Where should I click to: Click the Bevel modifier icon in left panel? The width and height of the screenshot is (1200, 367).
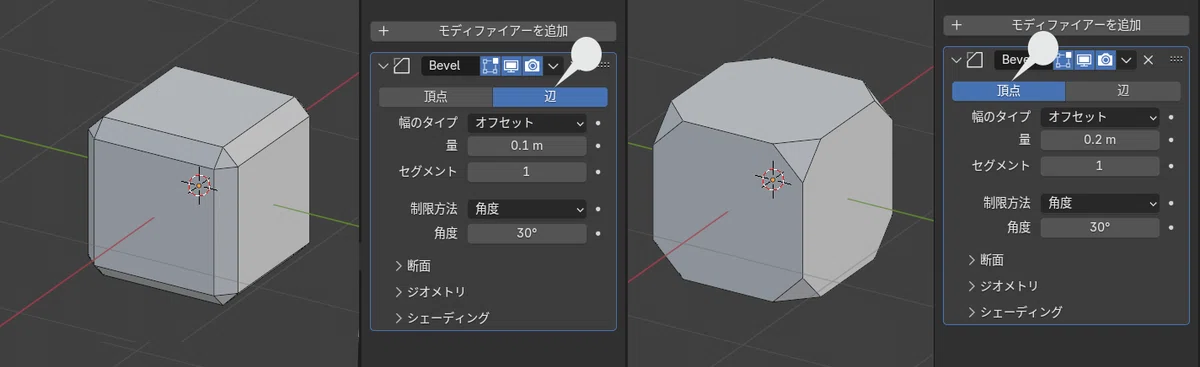(x=402, y=66)
